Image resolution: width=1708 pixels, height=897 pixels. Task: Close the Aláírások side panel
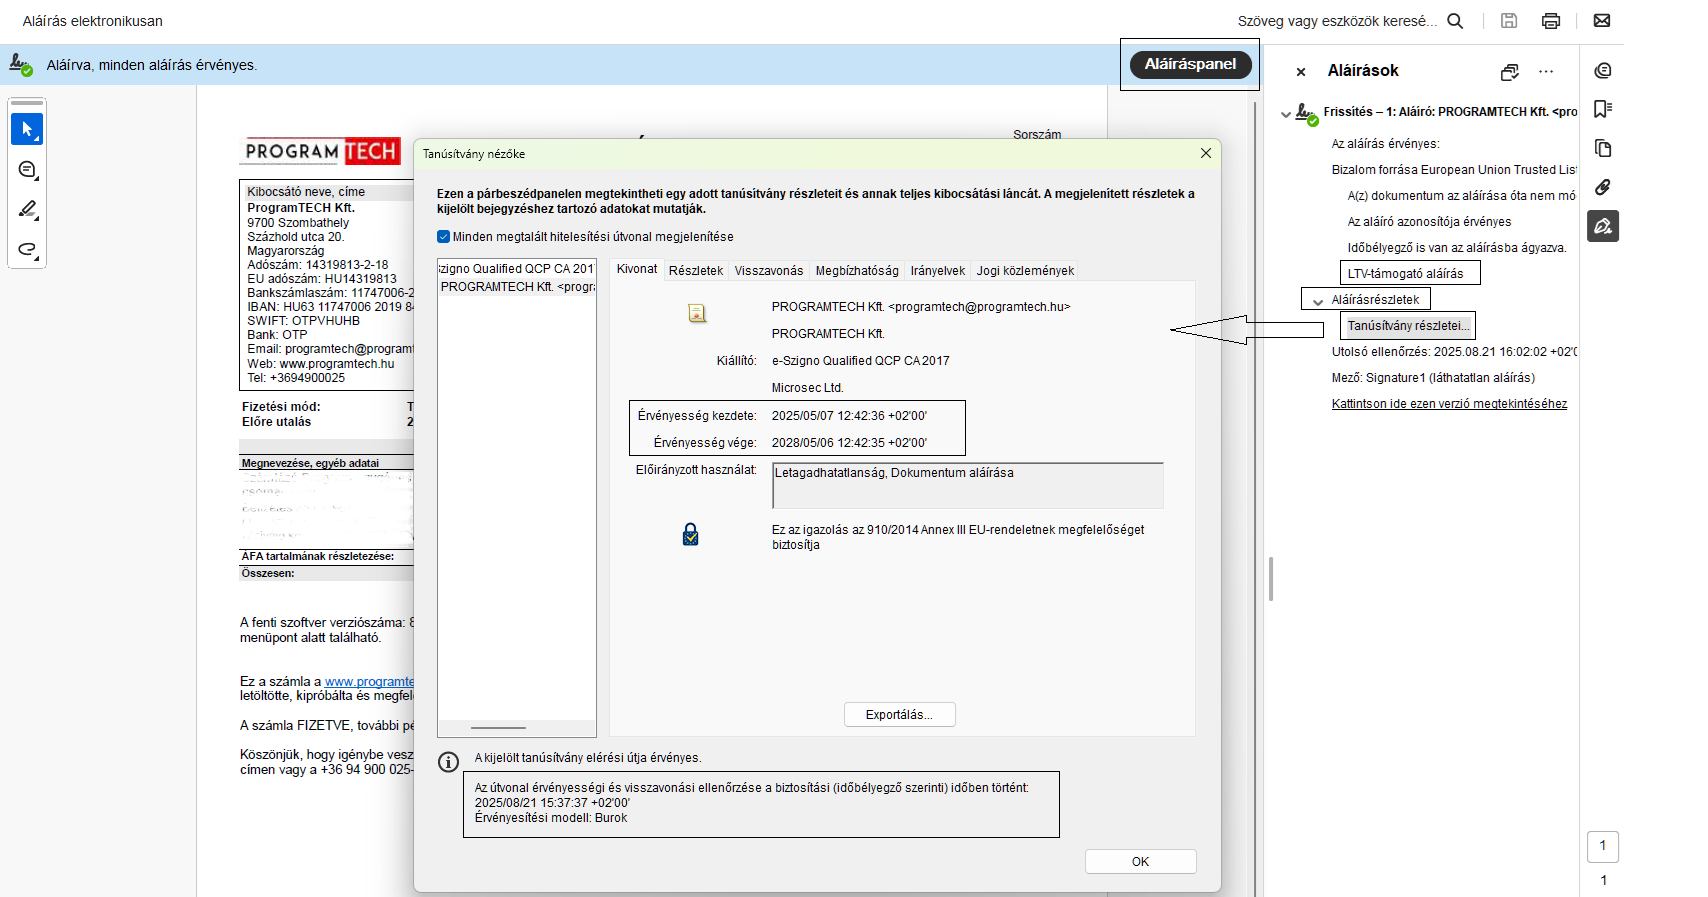point(1301,72)
